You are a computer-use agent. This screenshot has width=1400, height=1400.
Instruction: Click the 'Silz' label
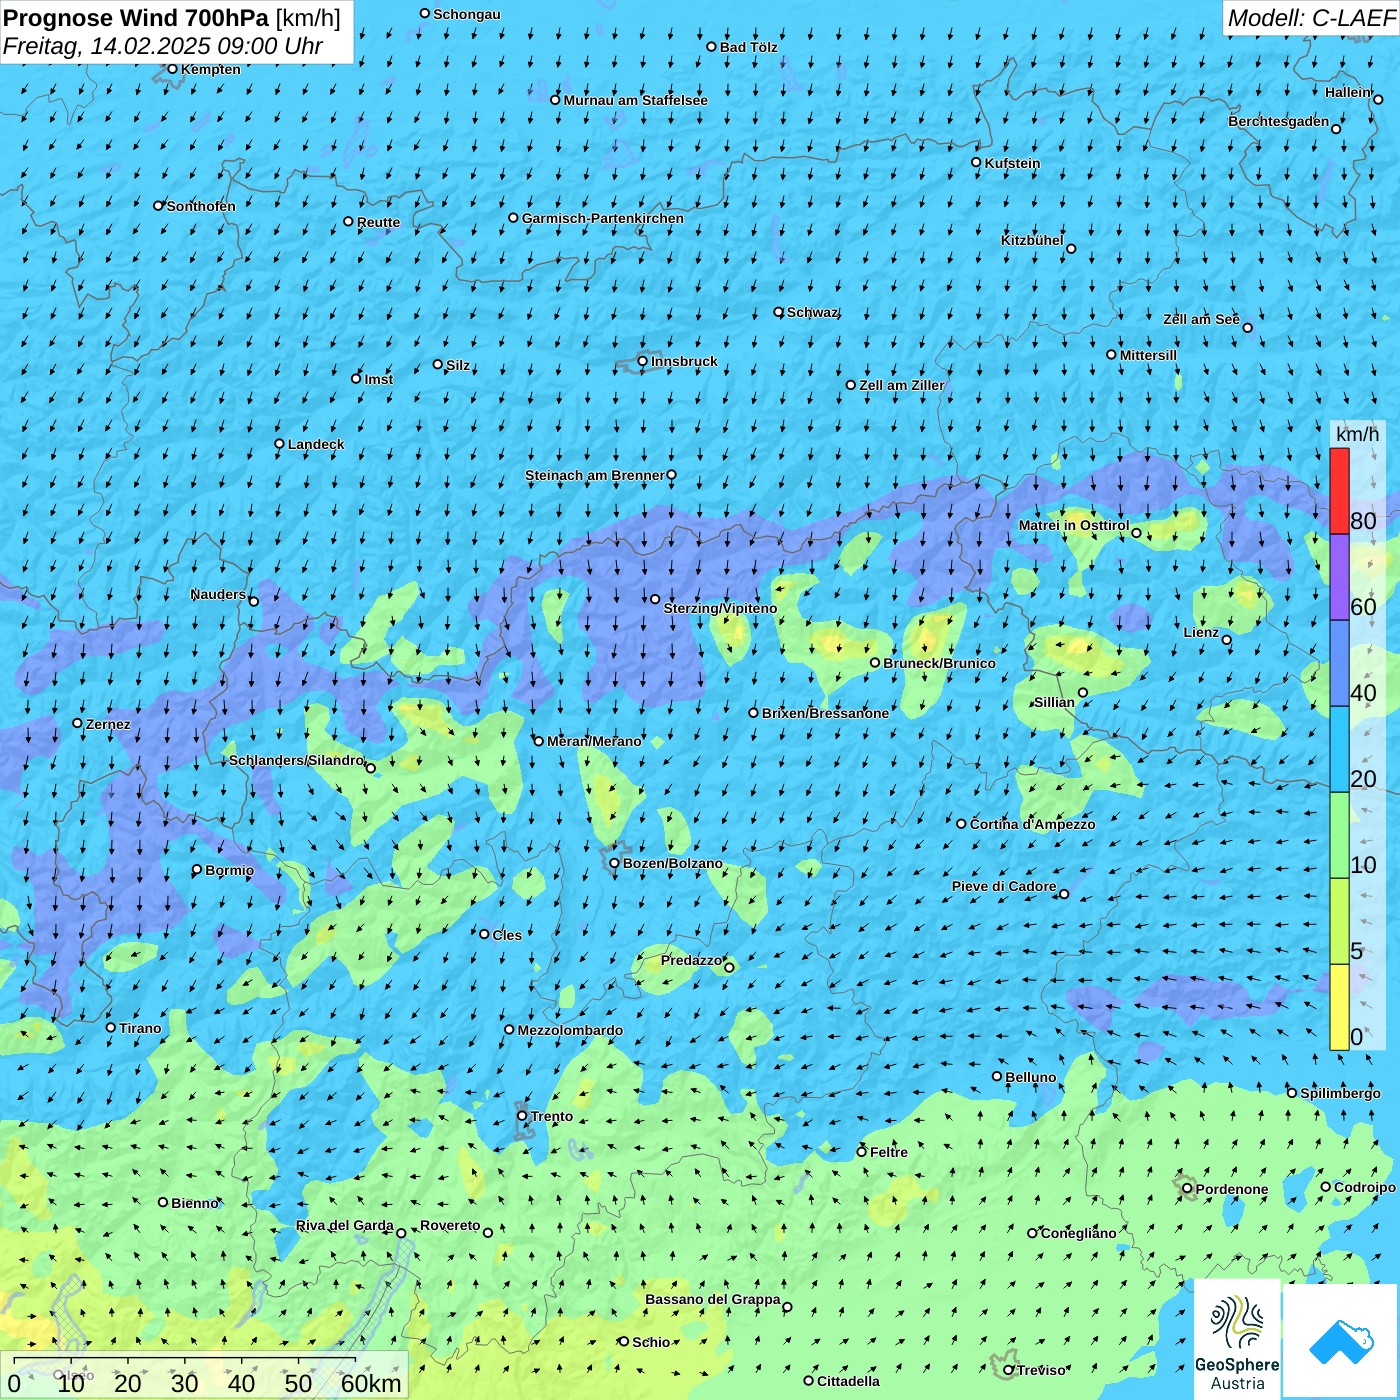458,365
